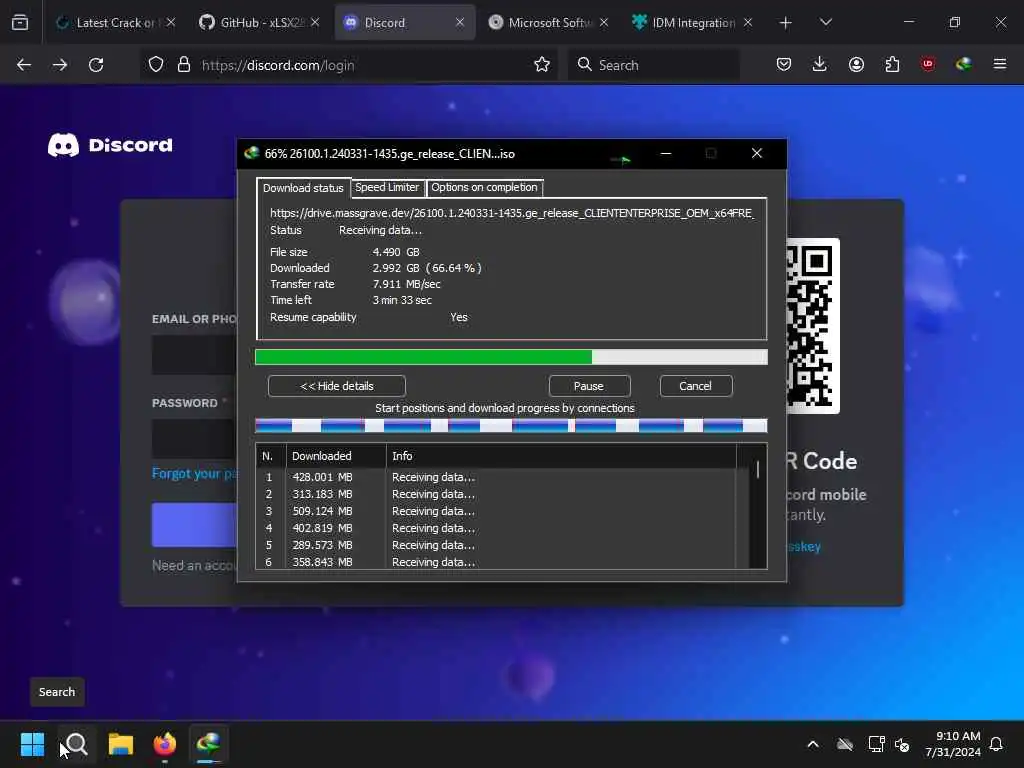Click the Discord password input field

pyautogui.click(x=195, y=439)
